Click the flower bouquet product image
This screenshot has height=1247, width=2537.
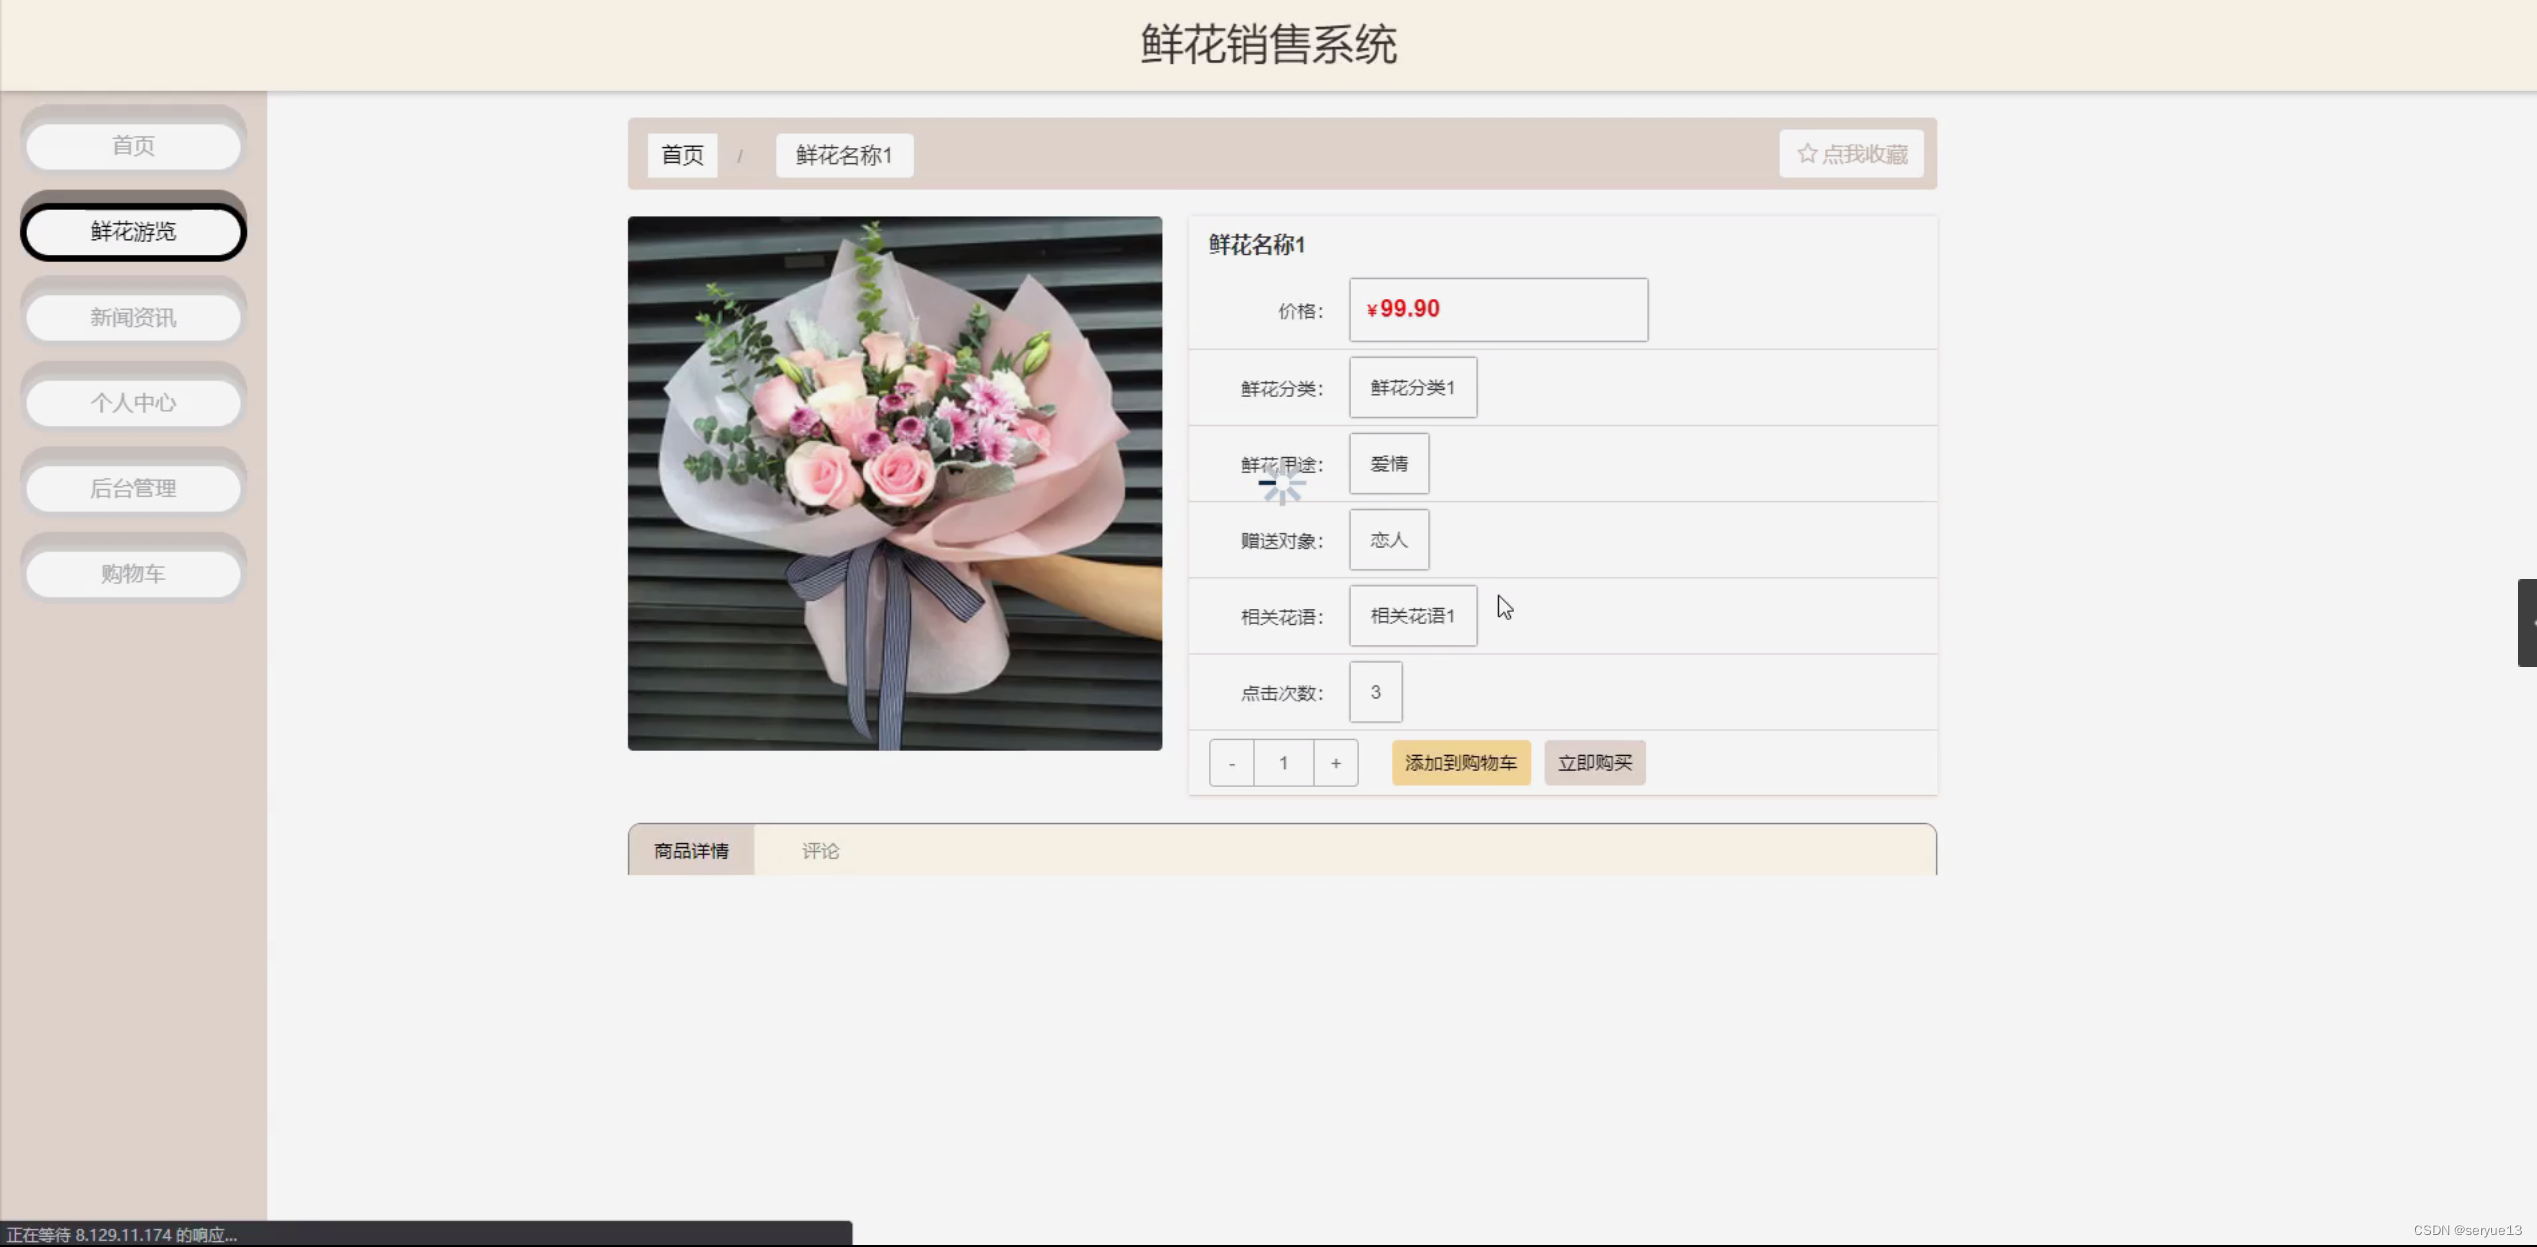coord(895,483)
